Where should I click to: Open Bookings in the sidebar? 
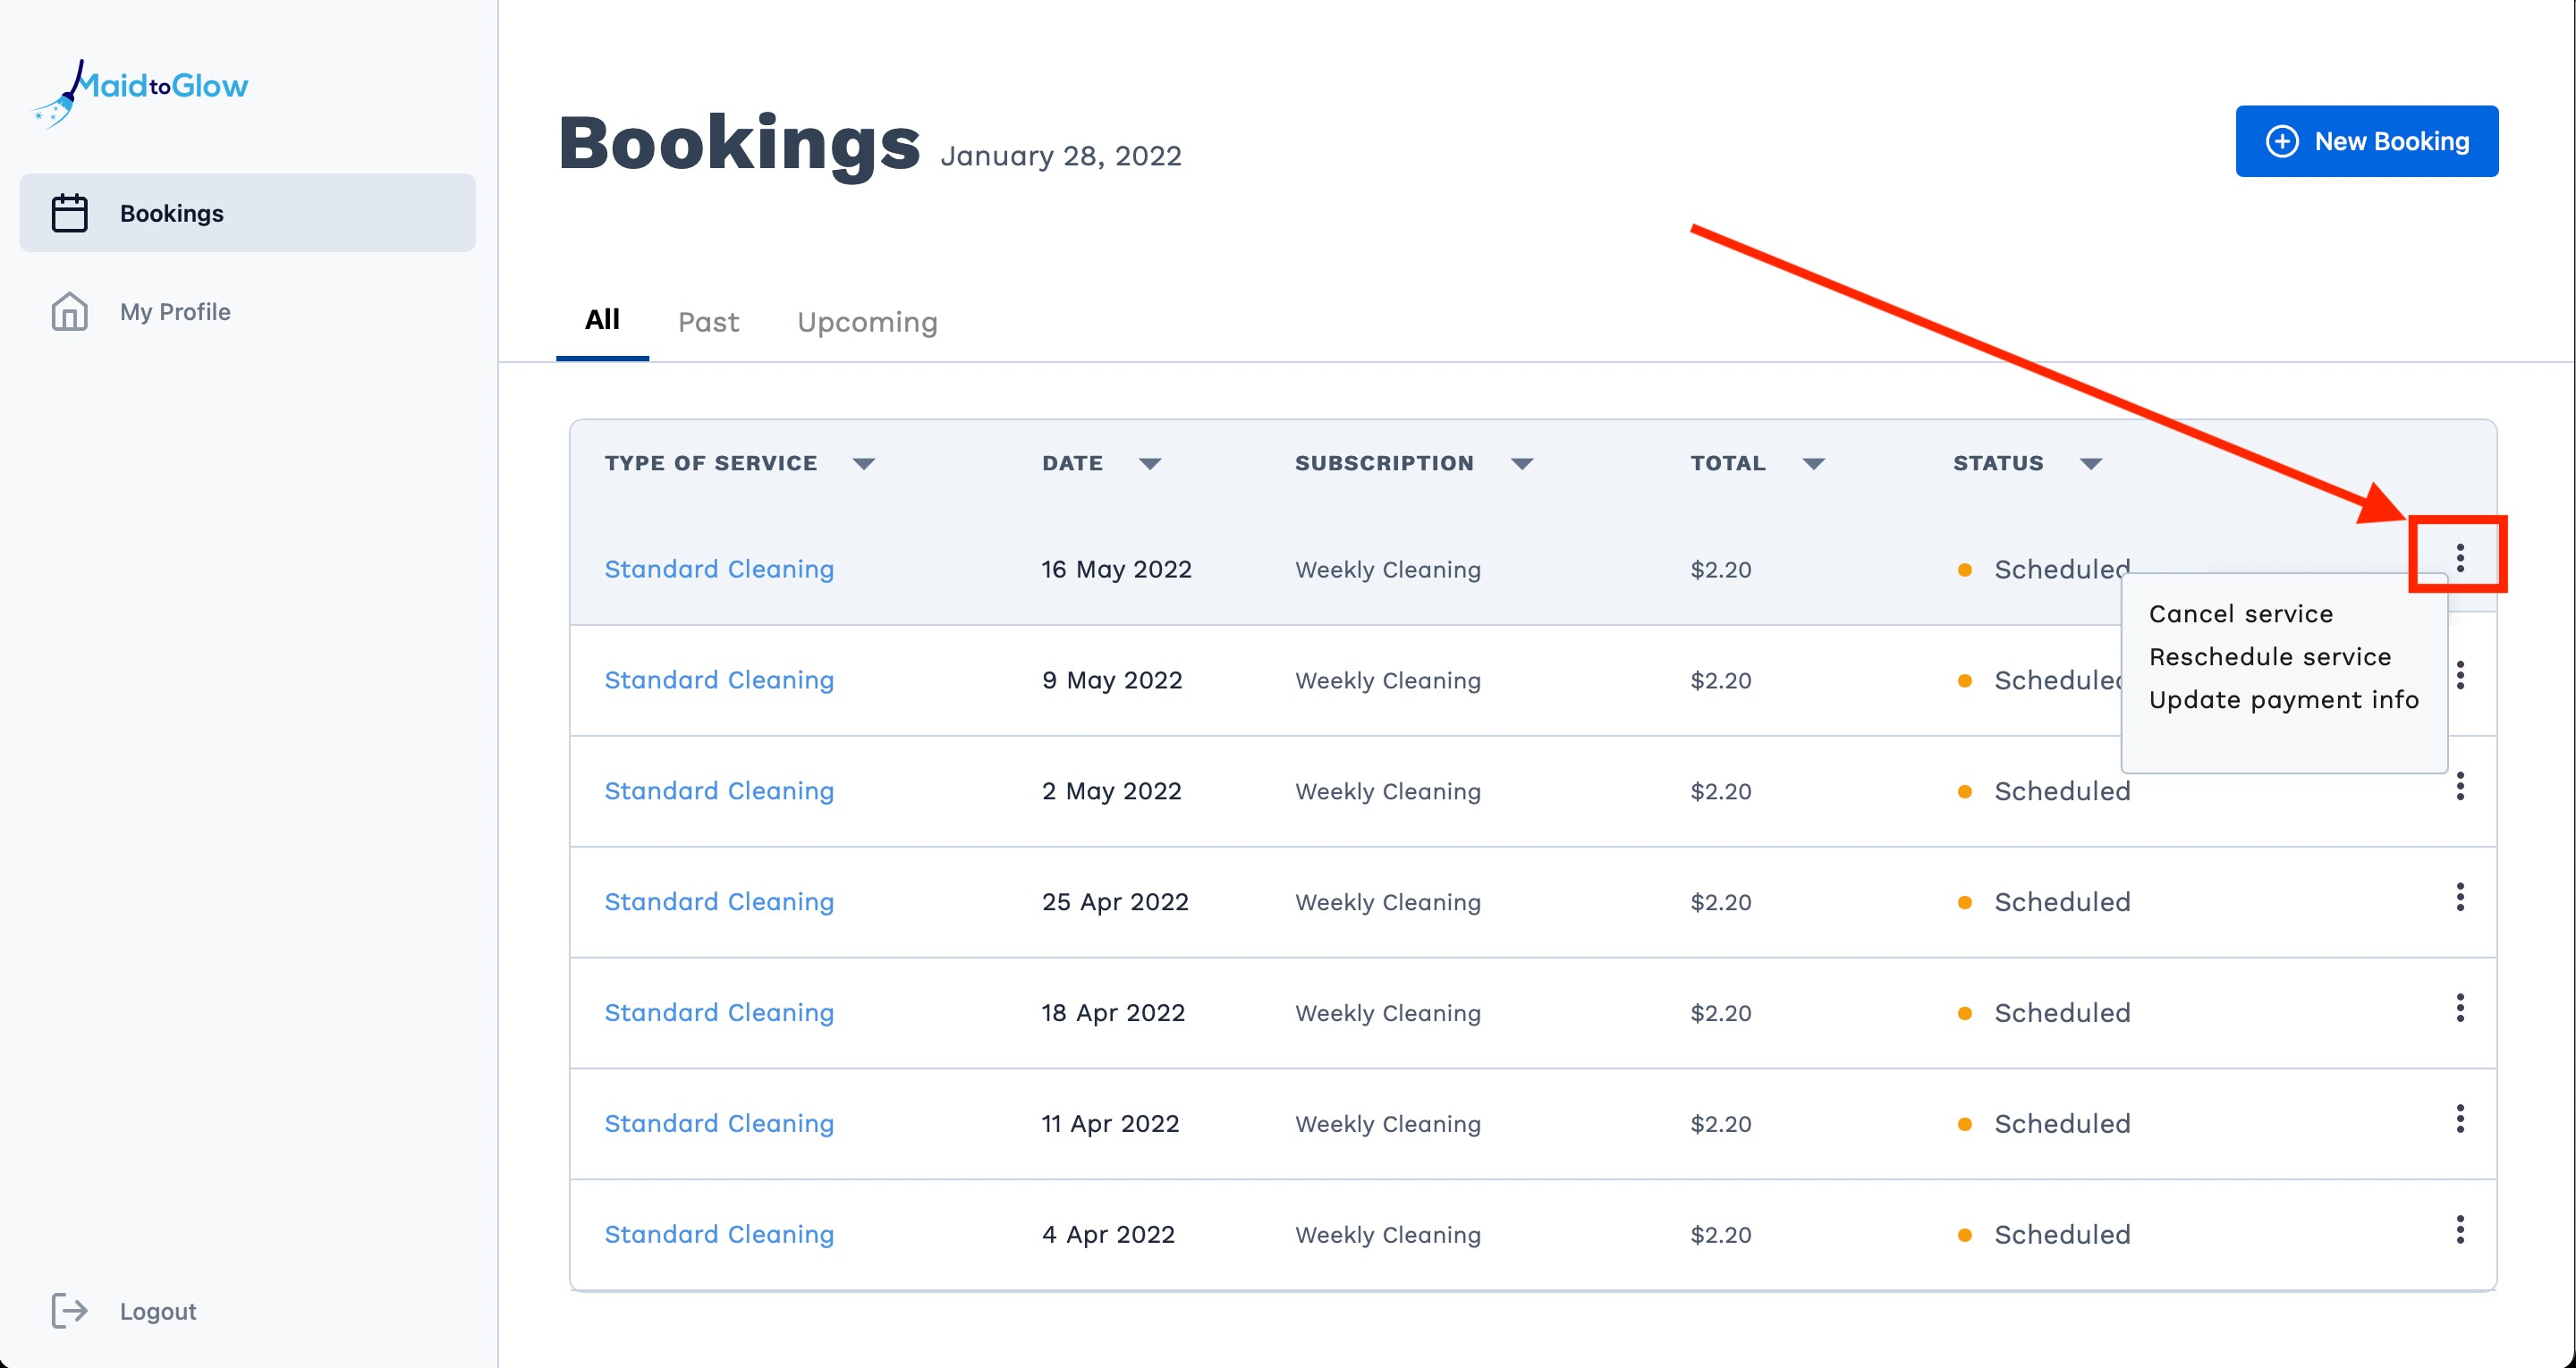[247, 213]
